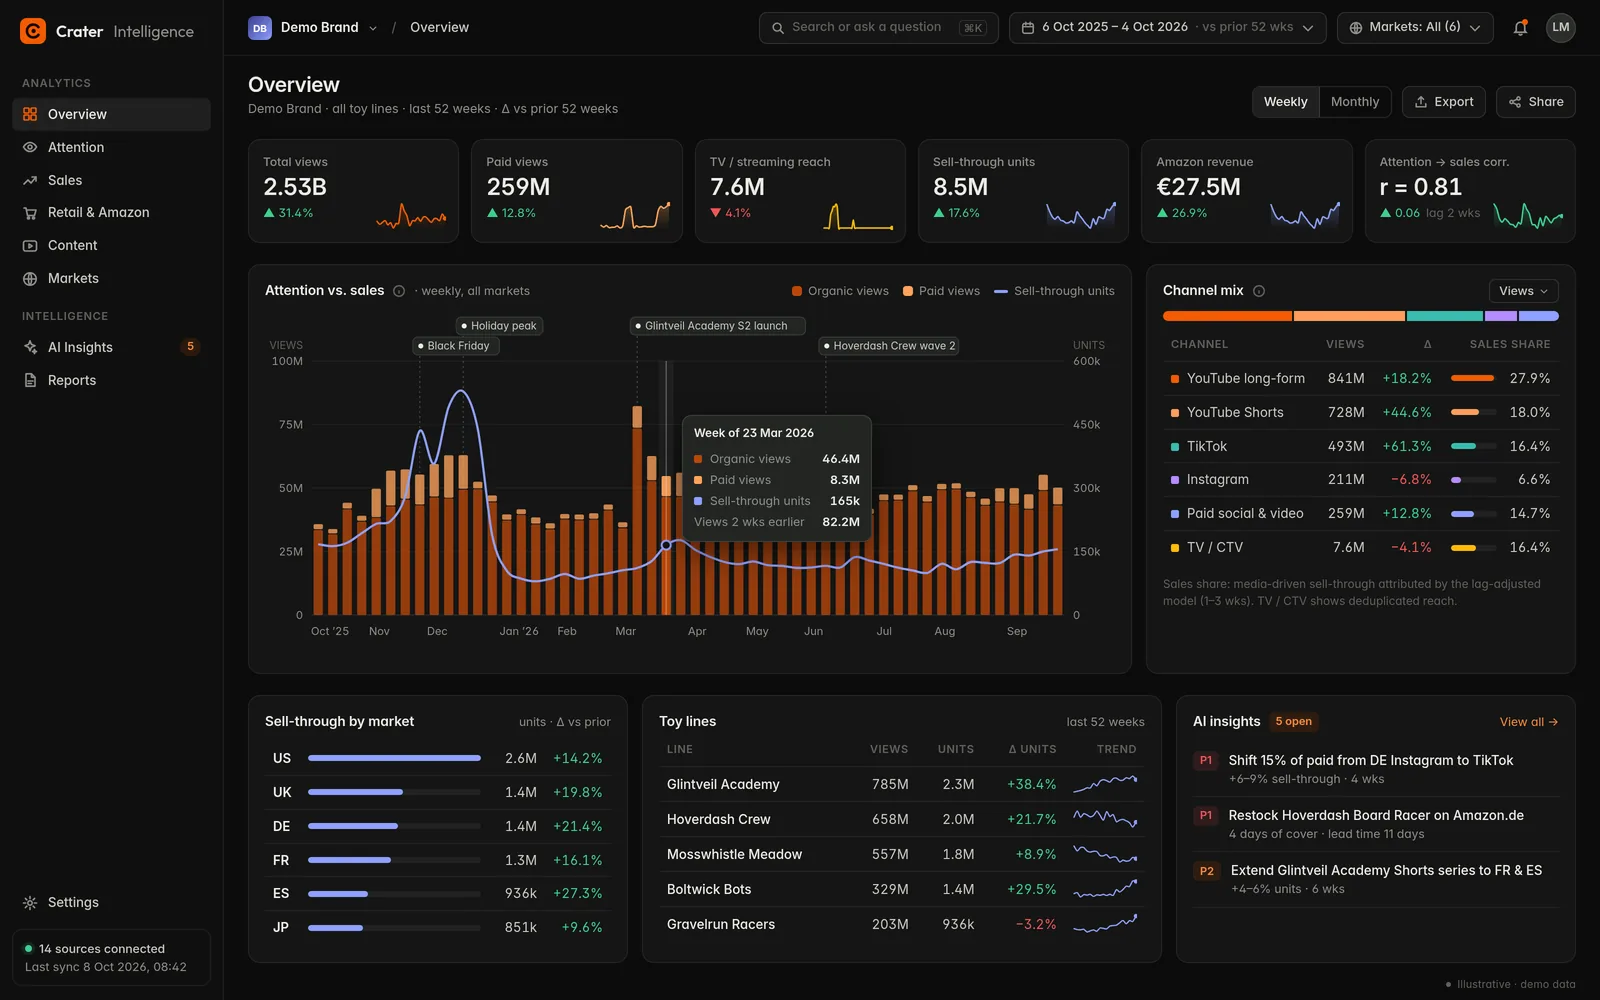Select the Boltwick Bots toy line row
1600x1000 pixels.
click(x=902, y=889)
